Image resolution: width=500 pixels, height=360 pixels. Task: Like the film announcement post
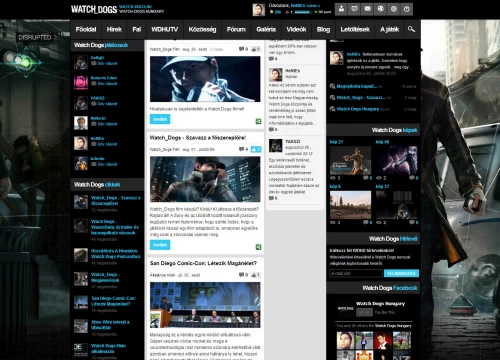[256, 49]
